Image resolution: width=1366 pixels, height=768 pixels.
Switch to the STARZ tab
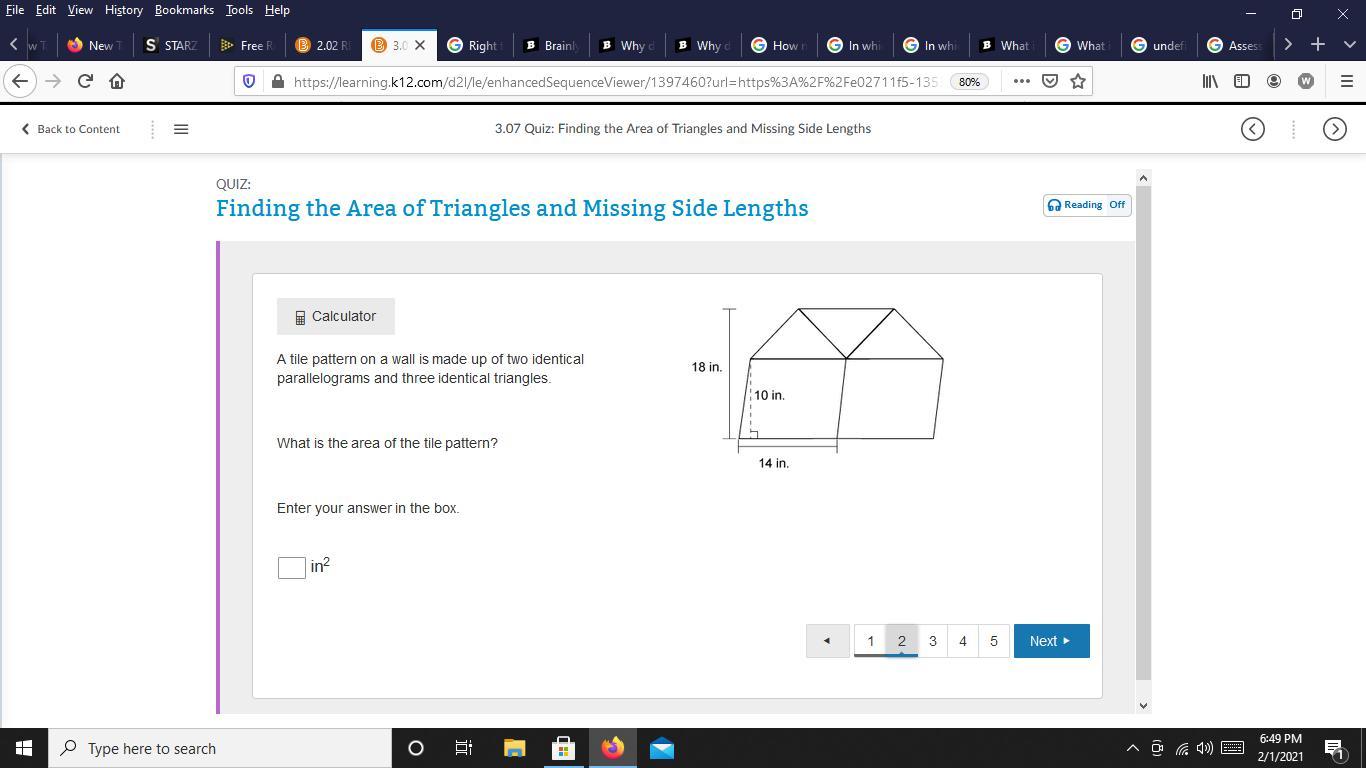171,45
